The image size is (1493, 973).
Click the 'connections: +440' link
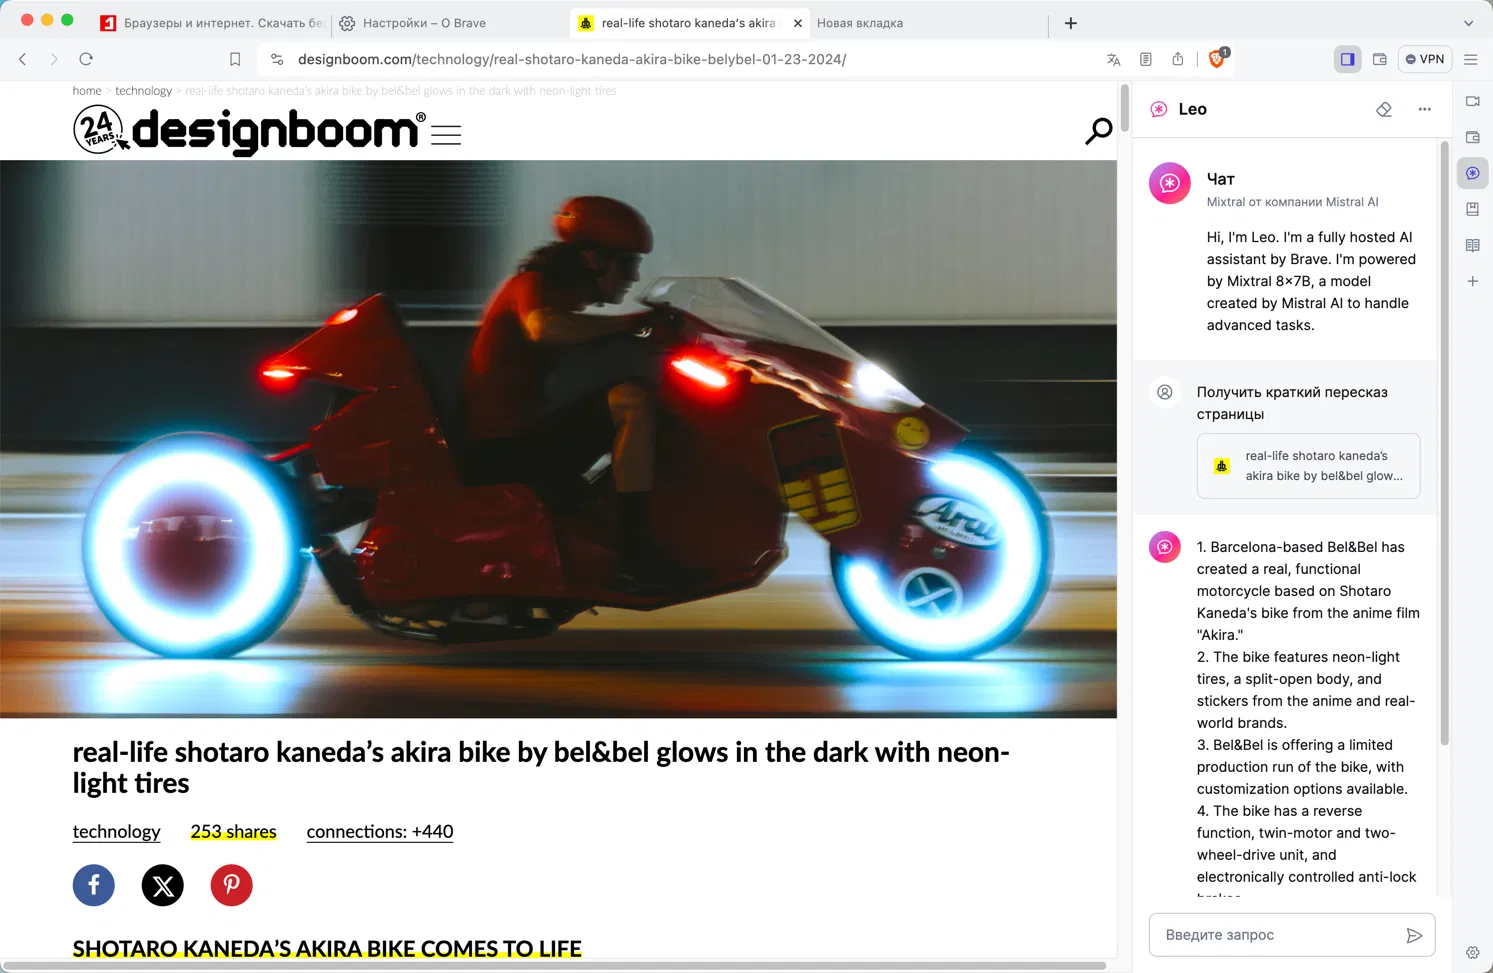pos(380,832)
